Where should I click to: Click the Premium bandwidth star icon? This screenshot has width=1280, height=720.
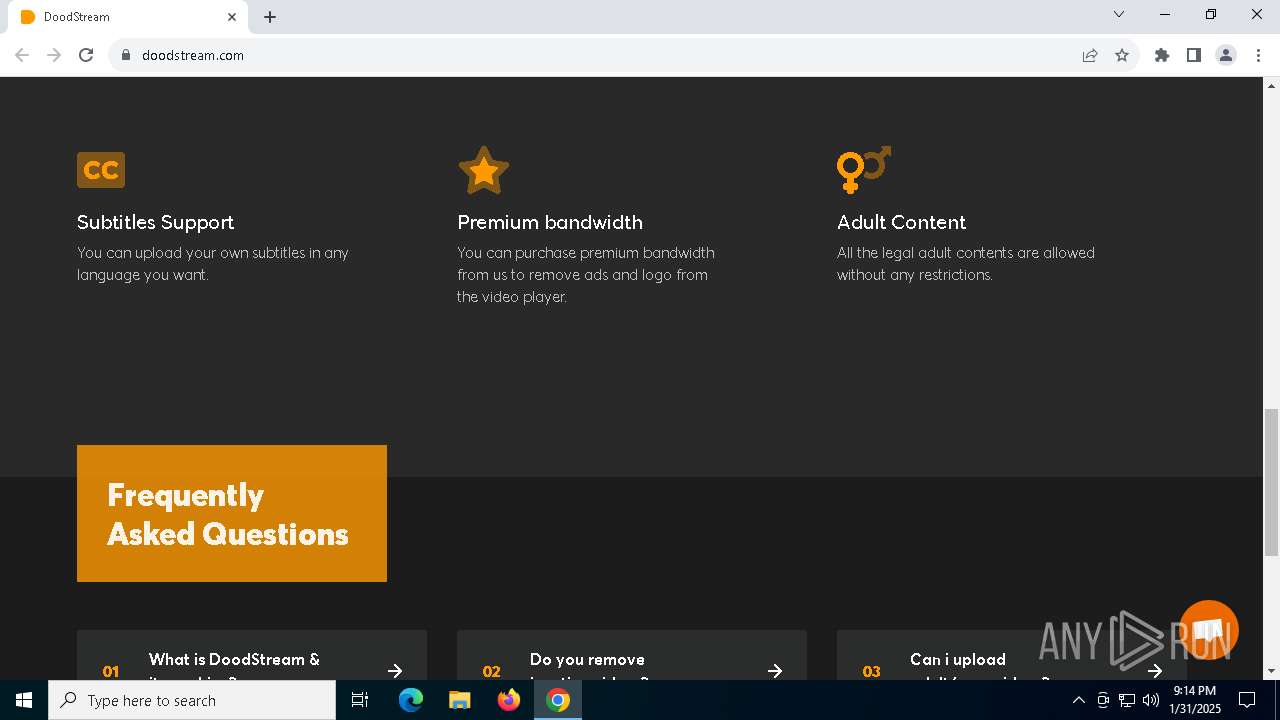484,171
